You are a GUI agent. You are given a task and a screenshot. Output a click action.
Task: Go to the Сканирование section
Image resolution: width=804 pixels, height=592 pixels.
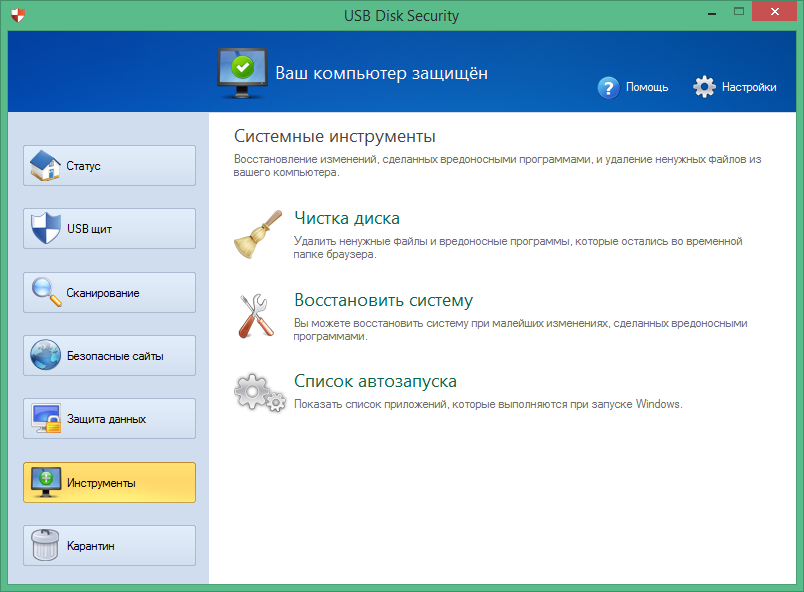tap(109, 293)
